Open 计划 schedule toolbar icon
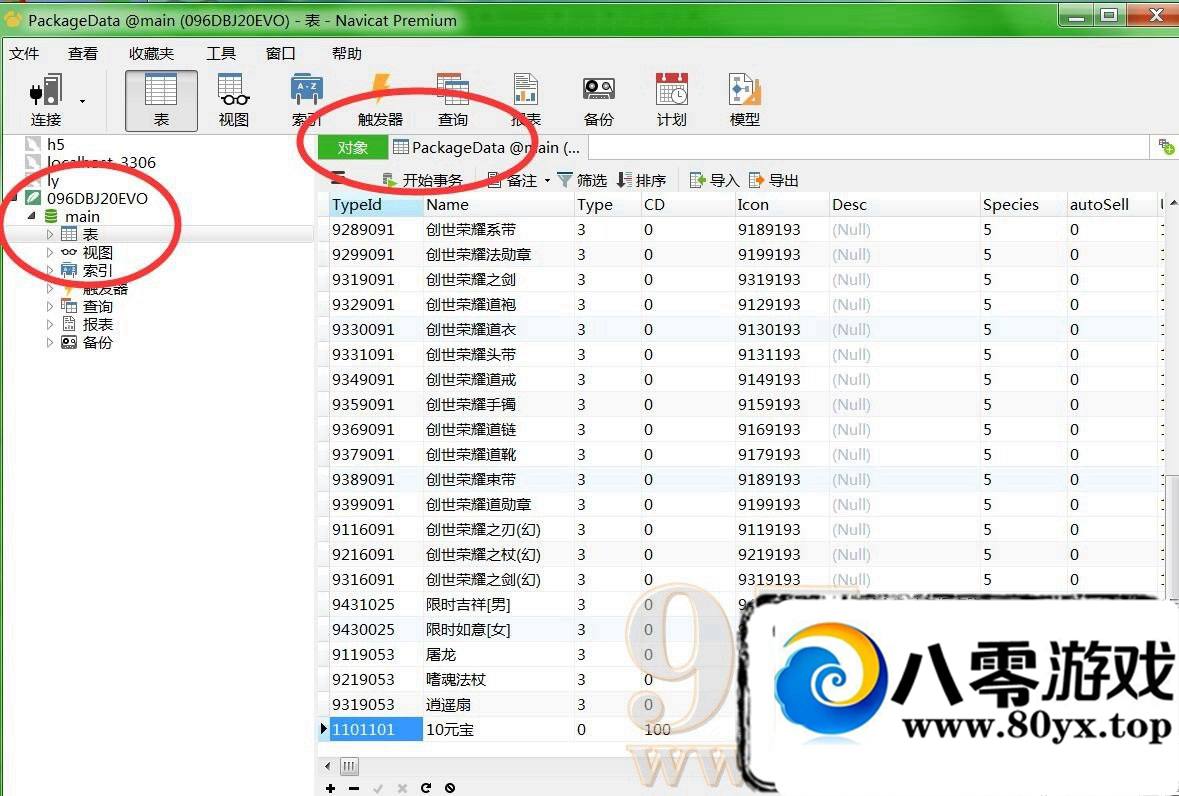Image resolution: width=1179 pixels, height=796 pixels. coord(671,101)
